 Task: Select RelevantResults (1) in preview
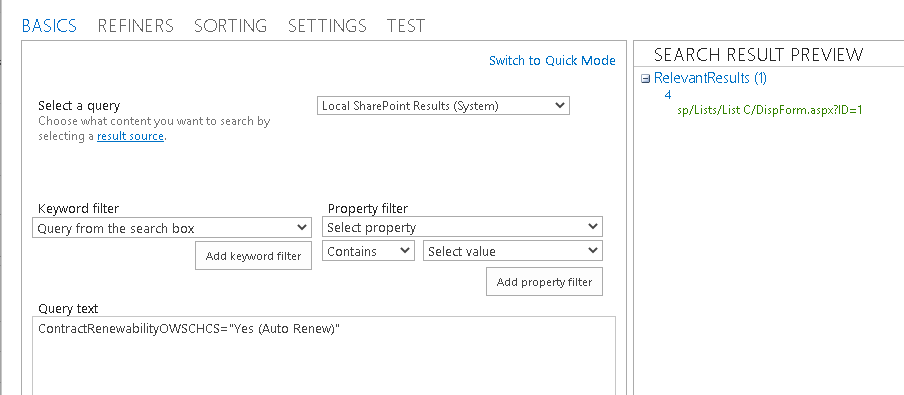pyautogui.click(x=710, y=78)
